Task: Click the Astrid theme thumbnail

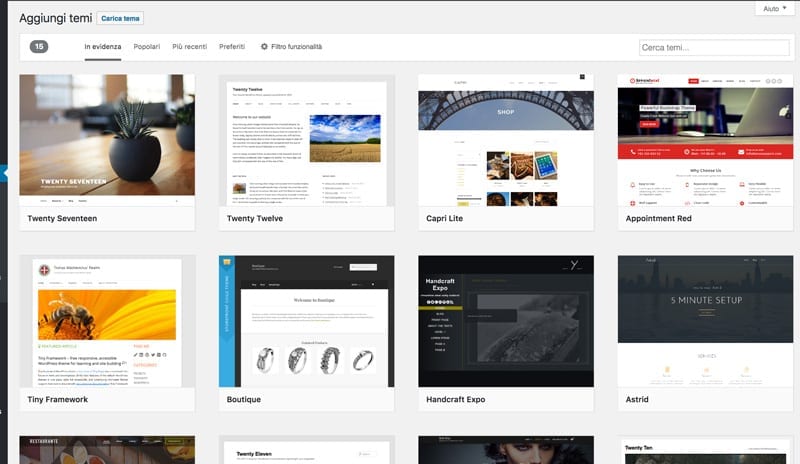Action: 705,321
